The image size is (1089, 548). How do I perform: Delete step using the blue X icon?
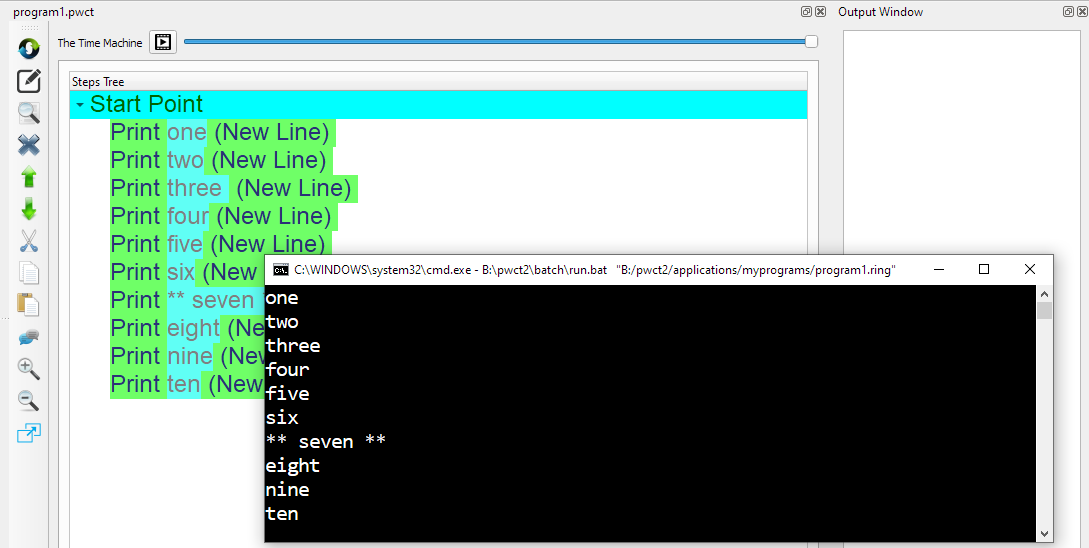(29, 145)
